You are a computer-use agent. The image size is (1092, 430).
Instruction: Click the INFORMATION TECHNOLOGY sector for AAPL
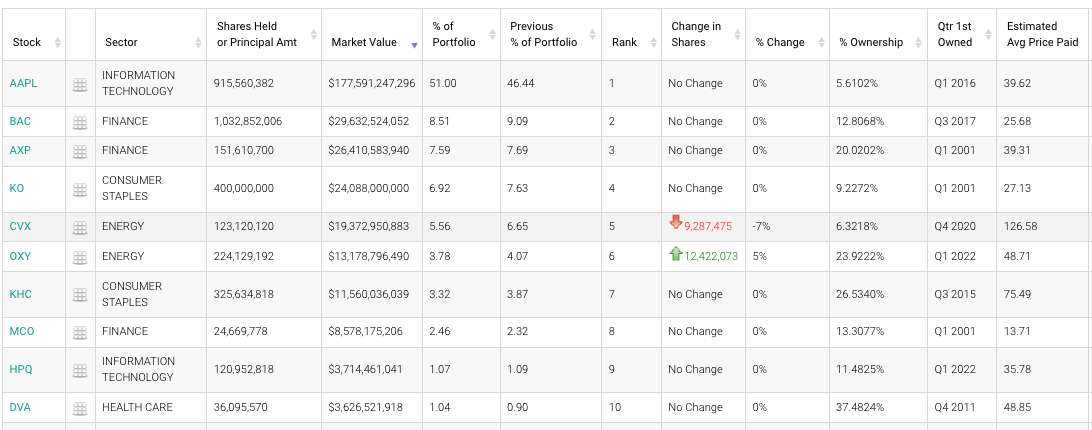[x=139, y=84]
